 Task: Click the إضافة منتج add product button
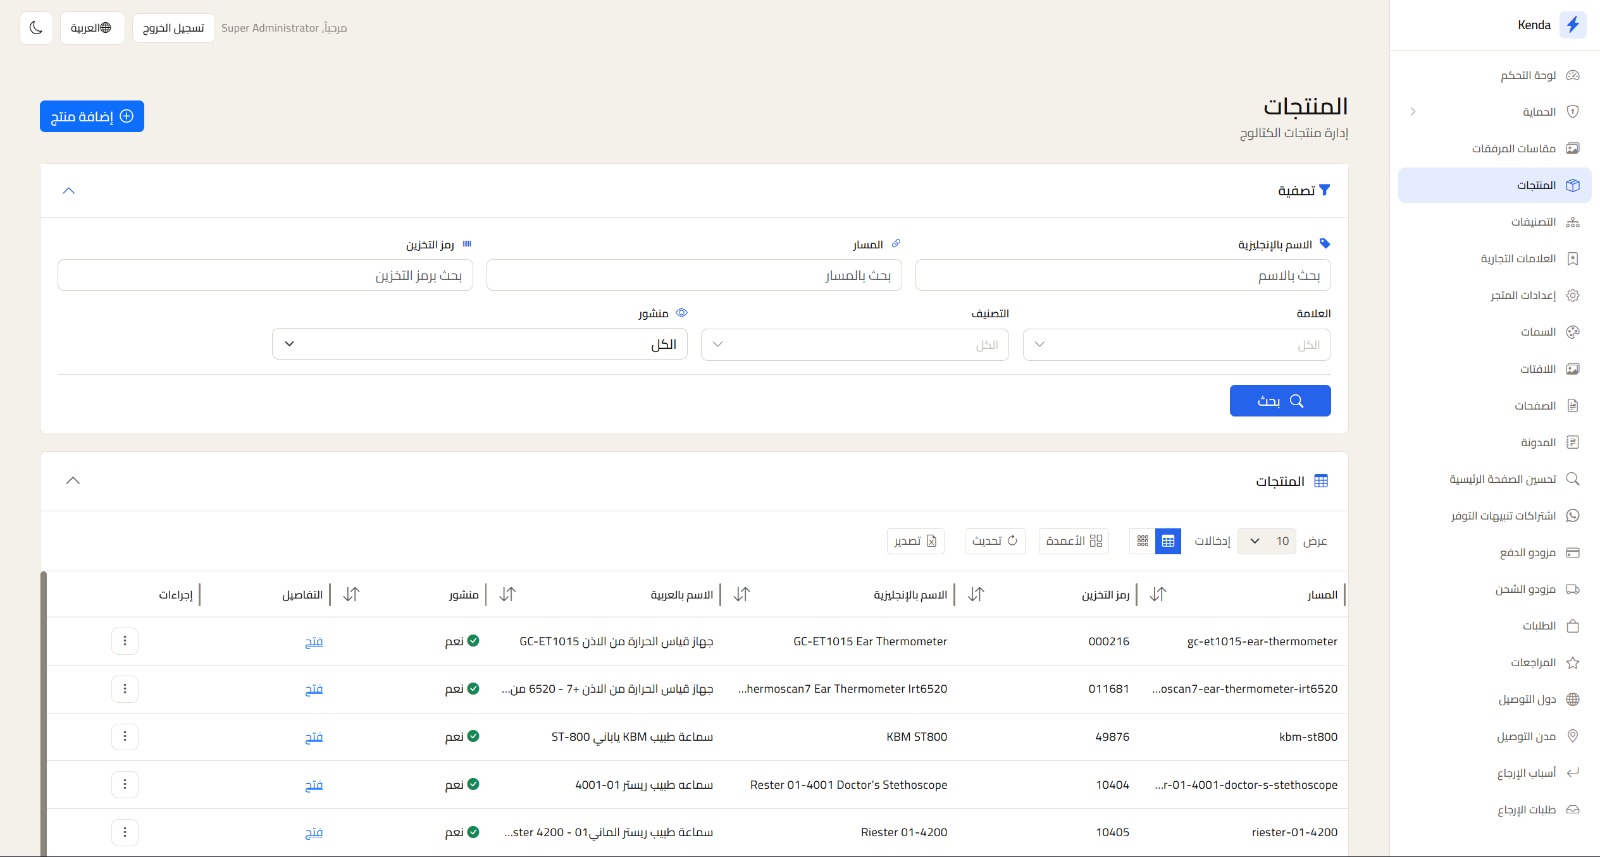[x=92, y=116]
